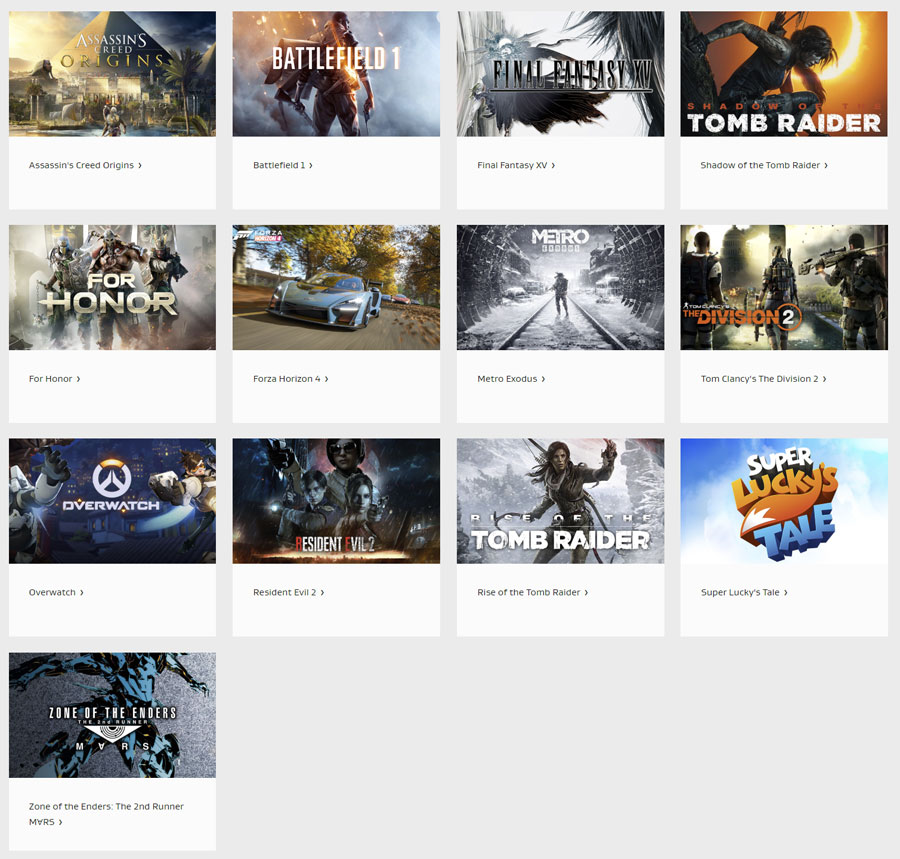The image size is (900, 859).
Task: Follow Zone of the Enders: 2nd Runner link
Action: (x=106, y=814)
